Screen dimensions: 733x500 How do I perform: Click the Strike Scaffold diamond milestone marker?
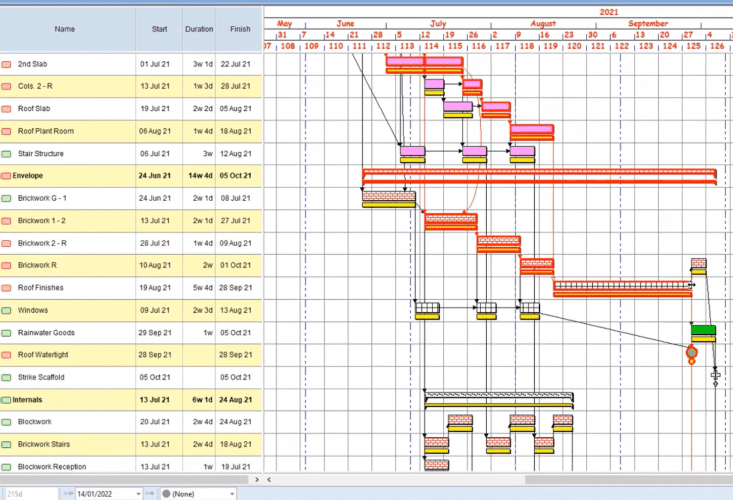(x=715, y=381)
